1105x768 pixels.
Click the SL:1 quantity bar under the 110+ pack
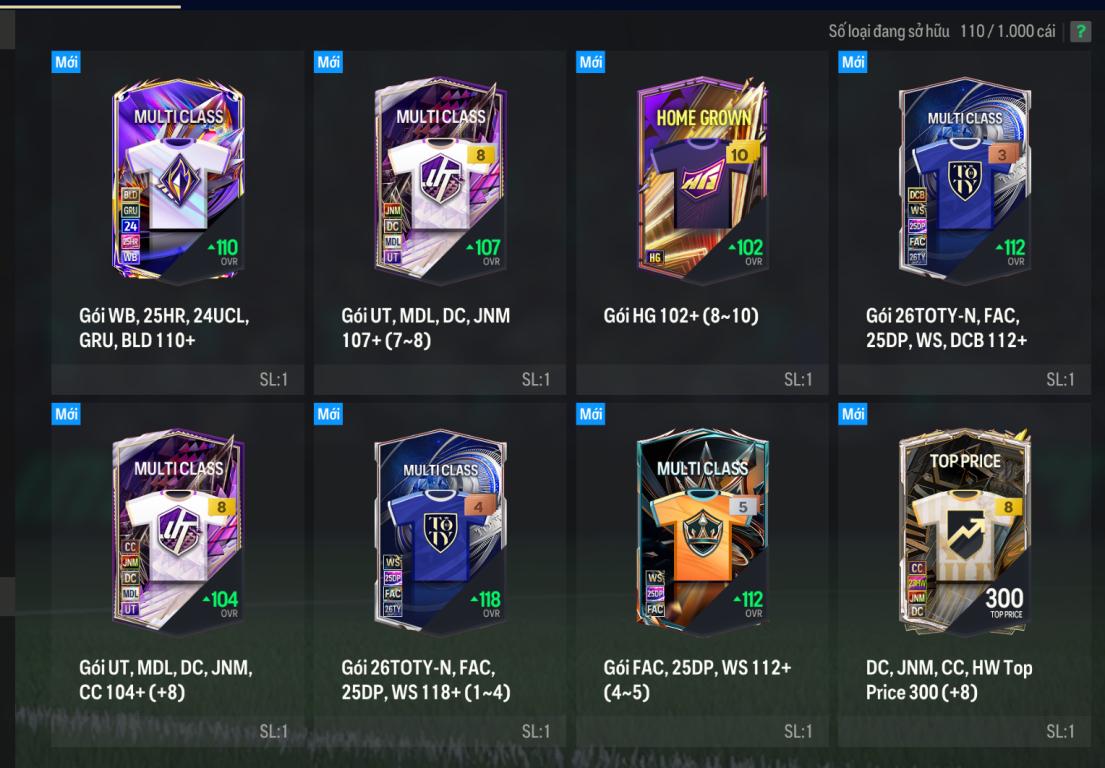tap(178, 380)
